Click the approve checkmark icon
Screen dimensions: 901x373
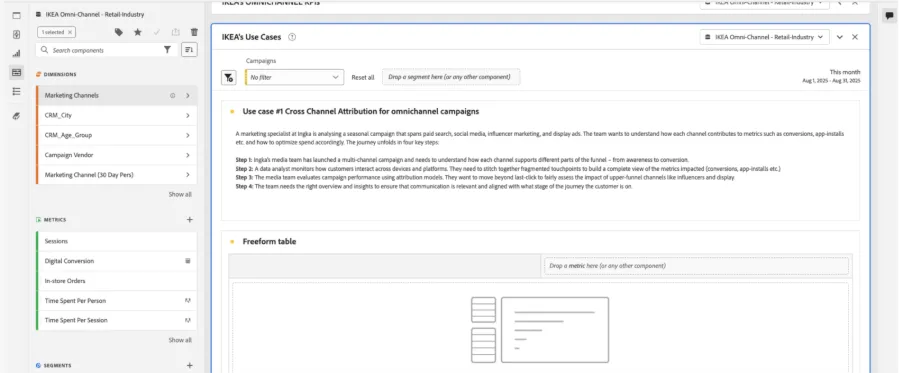click(156, 32)
